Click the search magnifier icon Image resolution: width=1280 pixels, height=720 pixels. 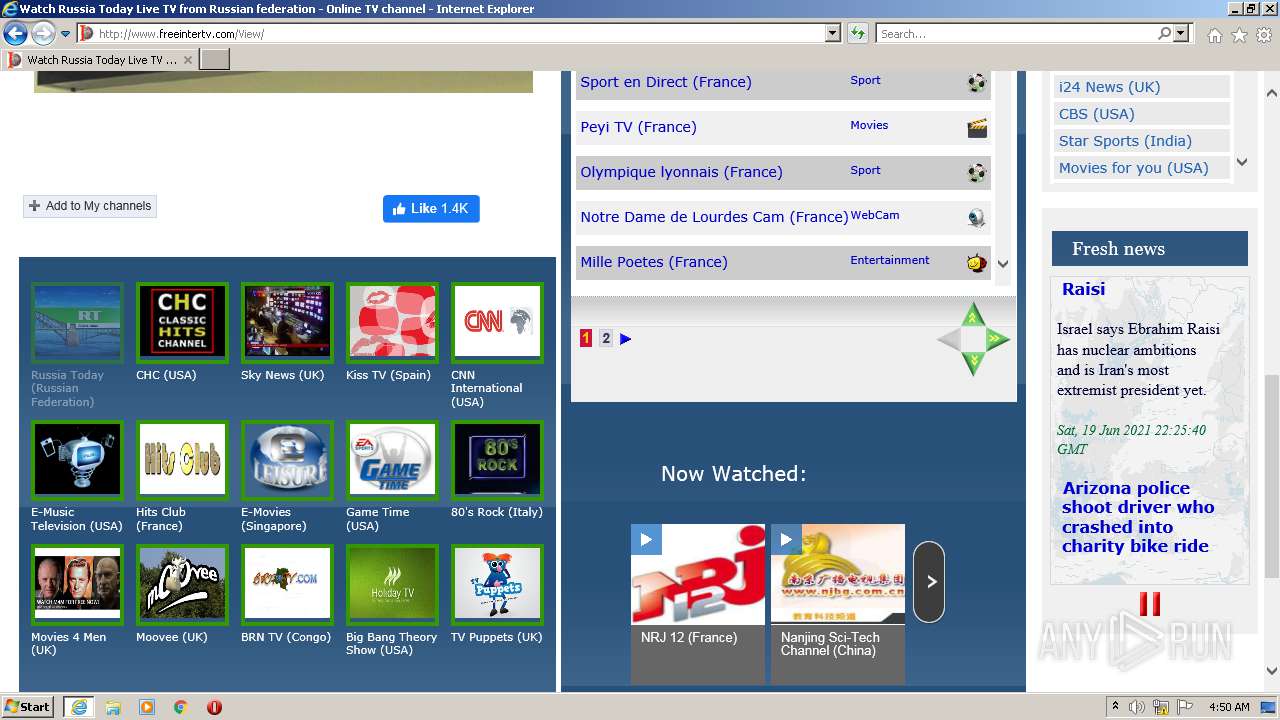(x=1164, y=34)
